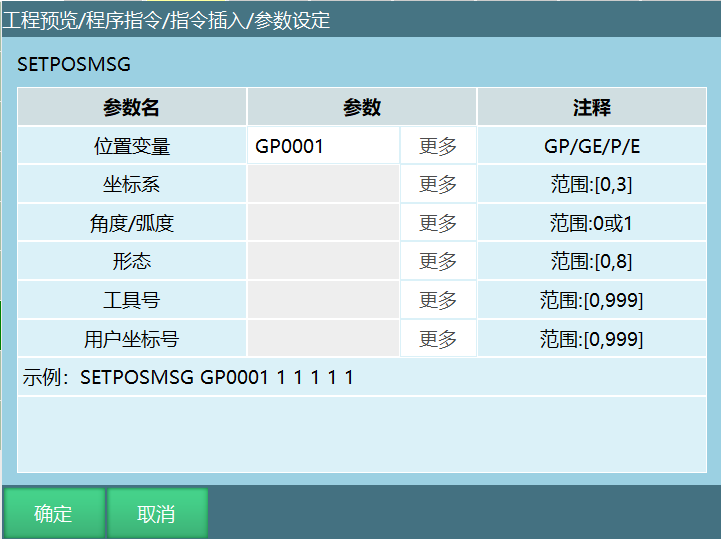Click the 参数名 column header
Screen dimensions: 721x539
[x=132, y=107]
